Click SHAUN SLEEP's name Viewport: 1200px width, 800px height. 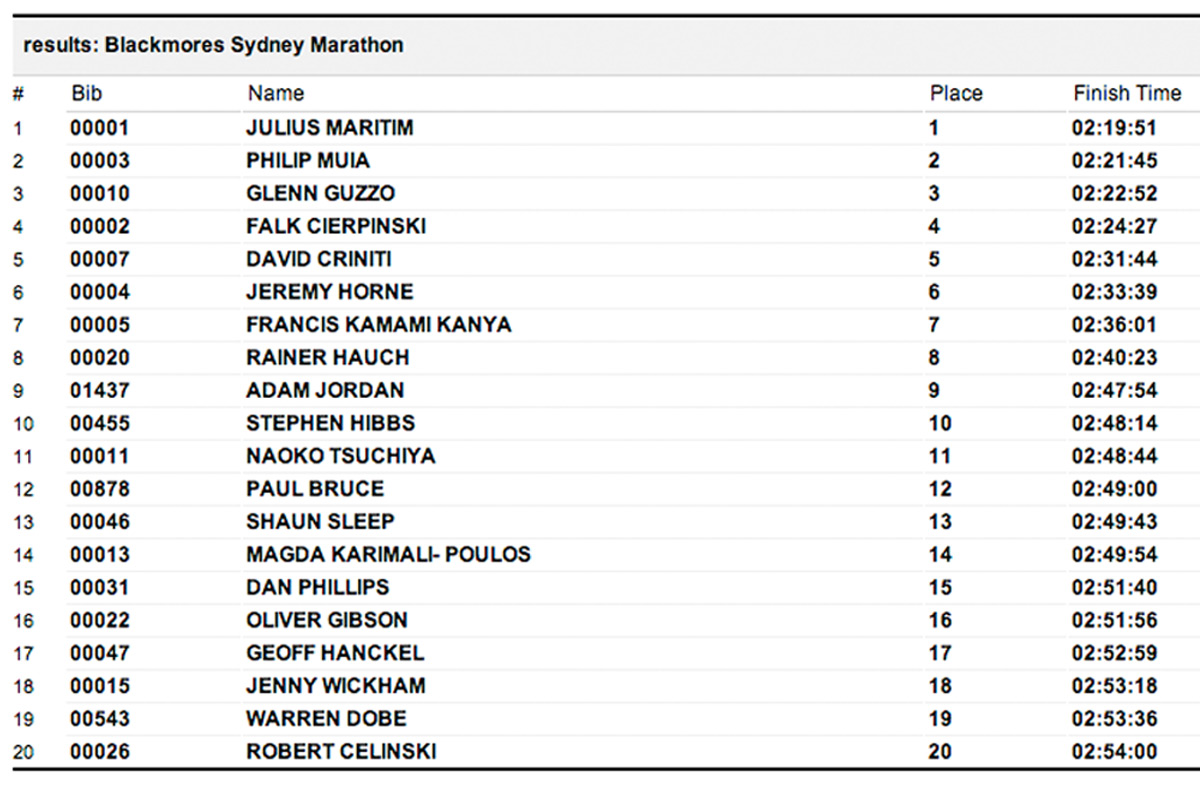point(321,522)
